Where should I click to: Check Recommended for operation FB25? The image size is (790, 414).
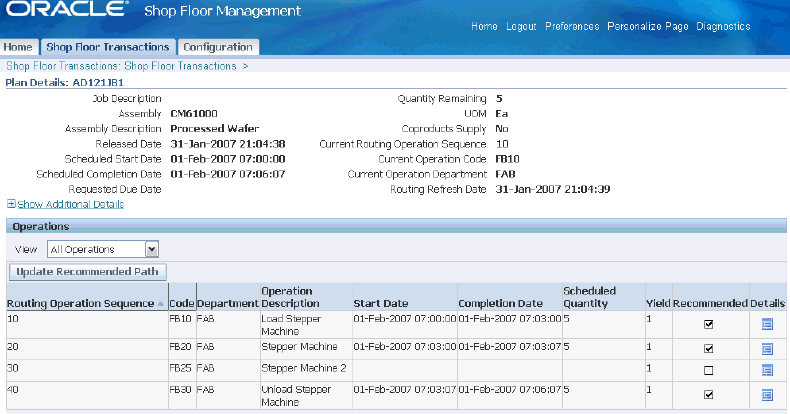(x=708, y=371)
